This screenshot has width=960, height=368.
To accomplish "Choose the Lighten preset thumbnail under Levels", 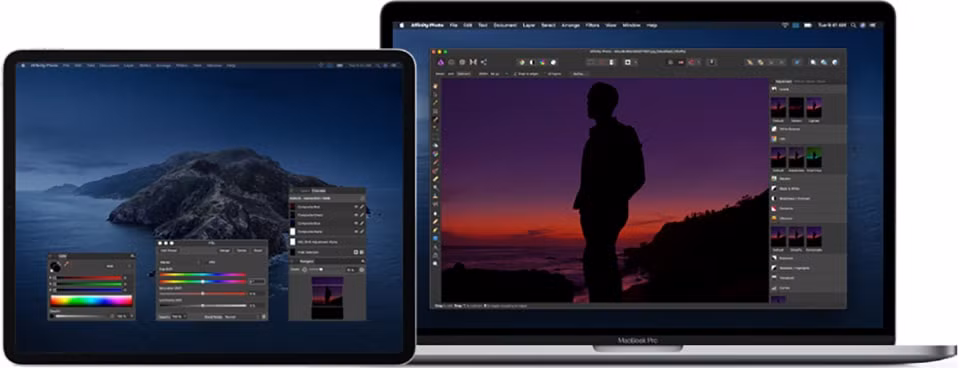I will click(x=814, y=108).
